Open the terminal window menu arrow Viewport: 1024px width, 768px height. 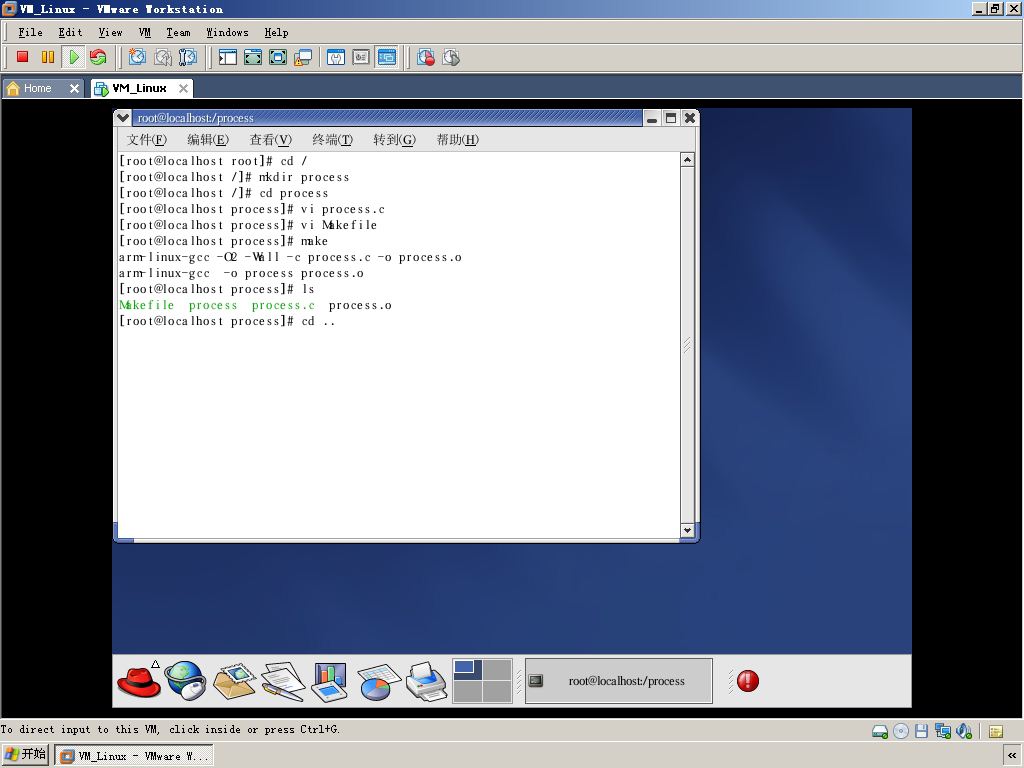click(123, 118)
